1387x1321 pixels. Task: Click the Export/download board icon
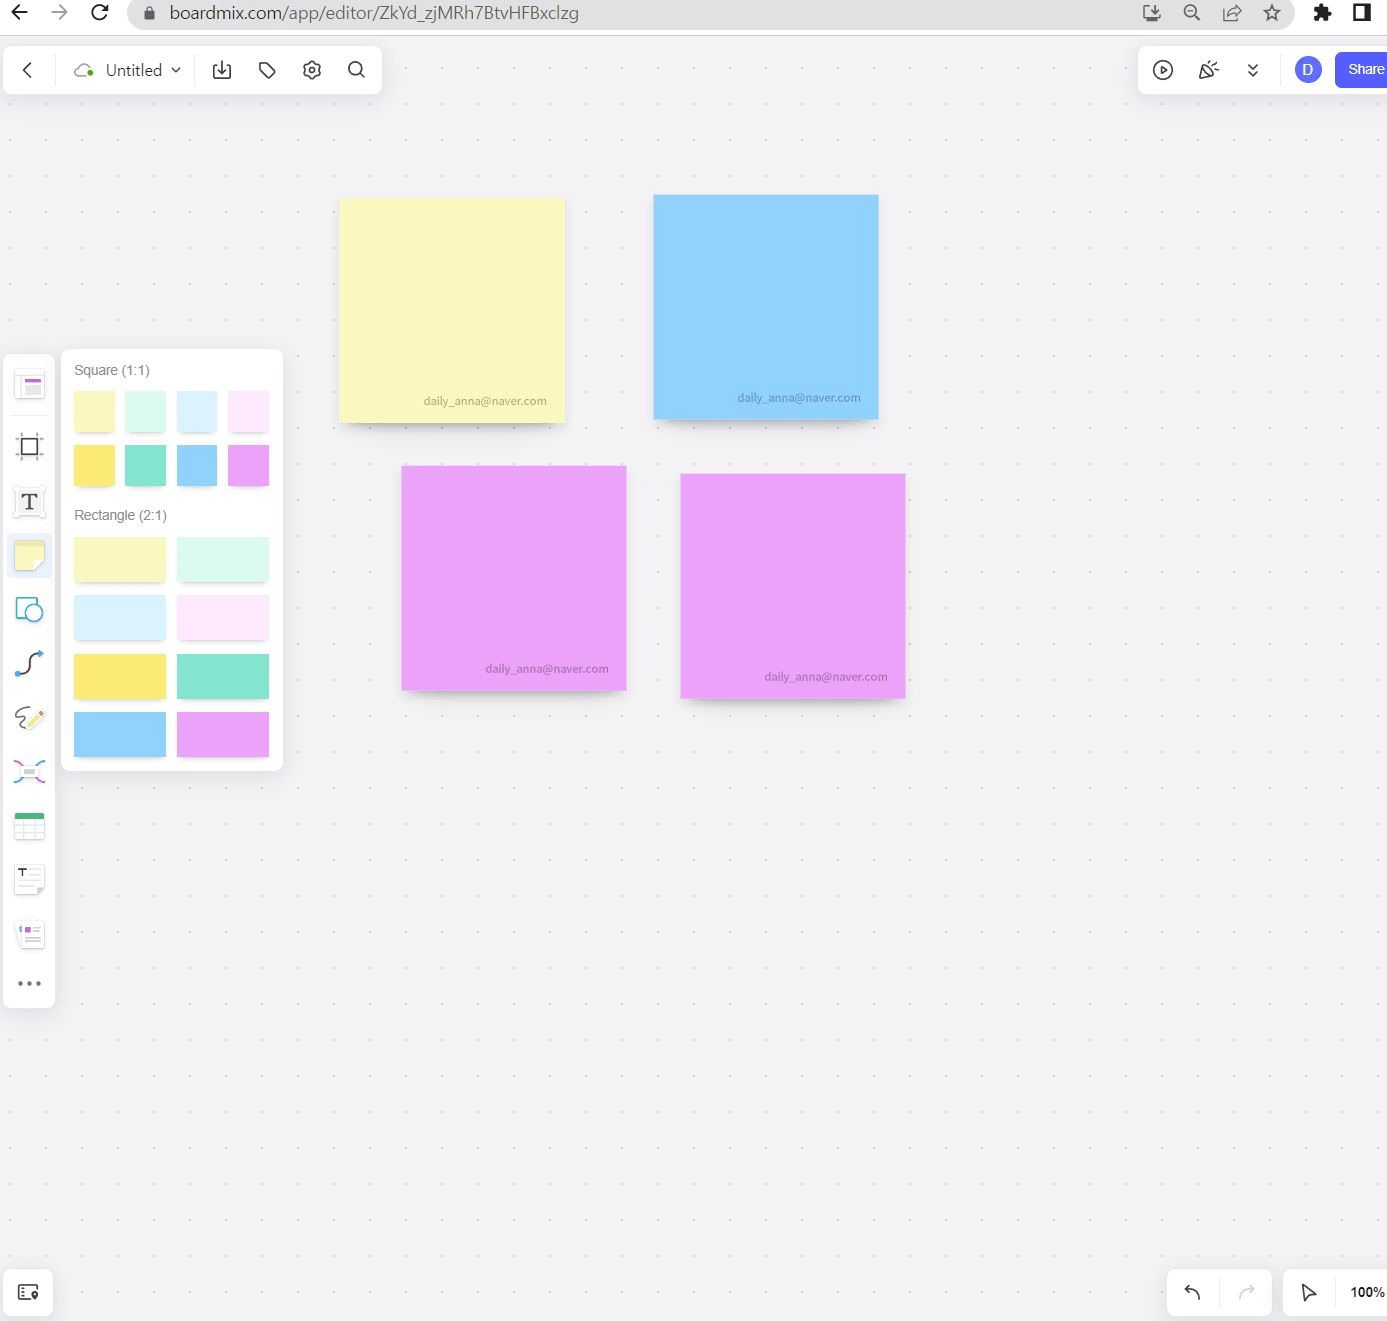click(x=222, y=70)
